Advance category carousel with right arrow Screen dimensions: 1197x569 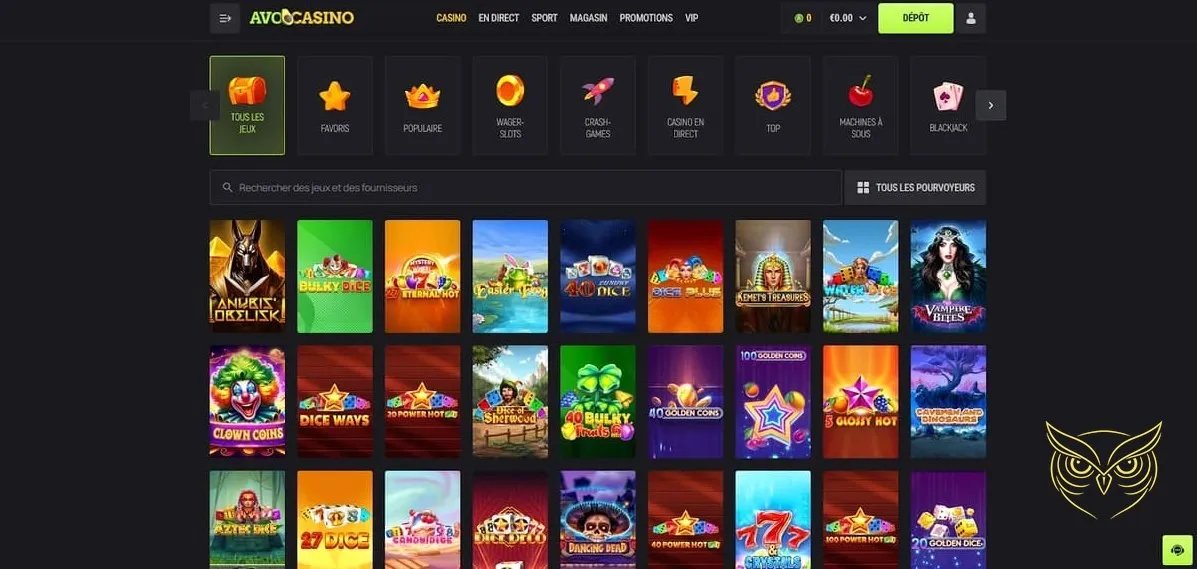tap(990, 105)
